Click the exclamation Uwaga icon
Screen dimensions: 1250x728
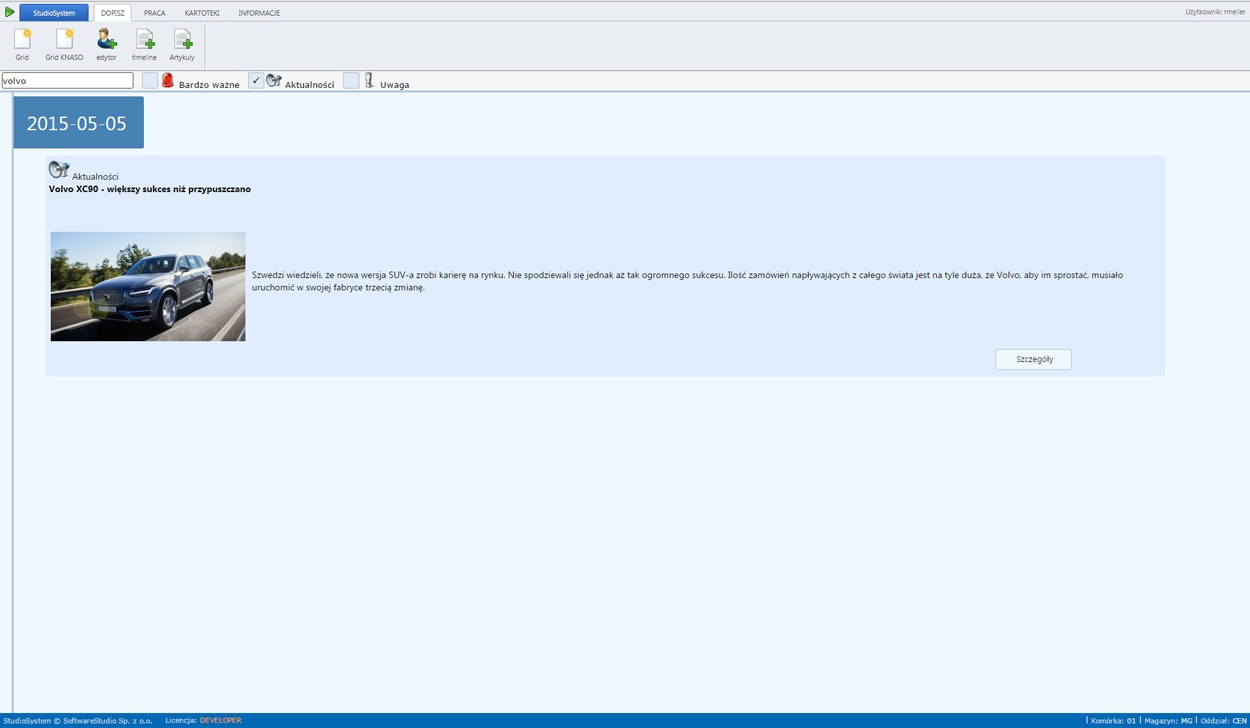(369, 81)
